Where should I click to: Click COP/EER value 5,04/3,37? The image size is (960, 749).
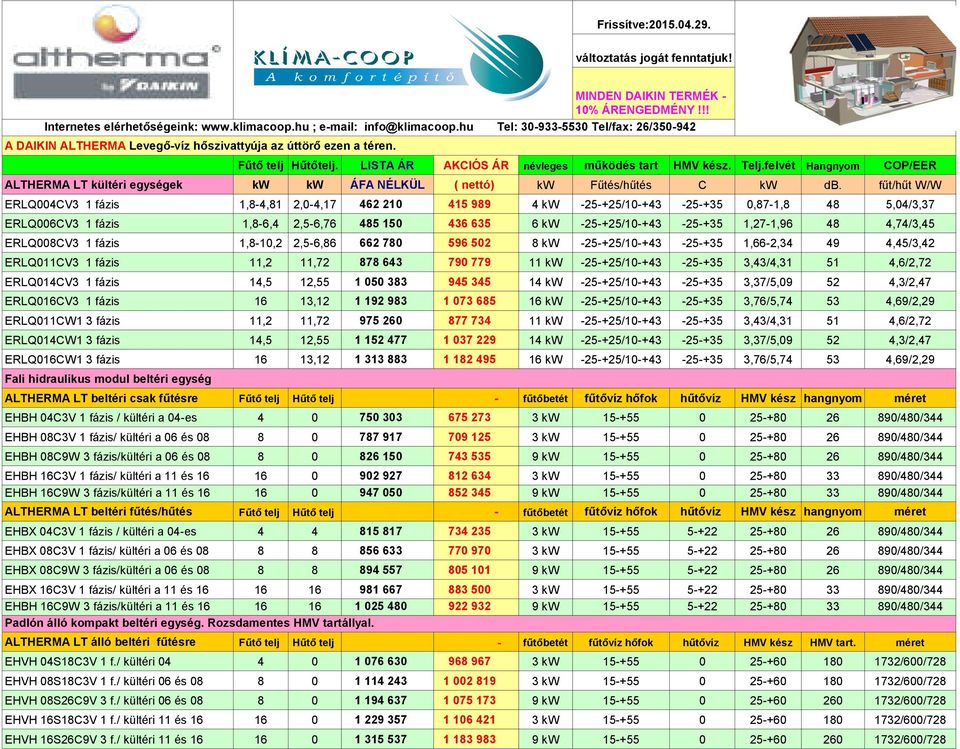coord(909,205)
